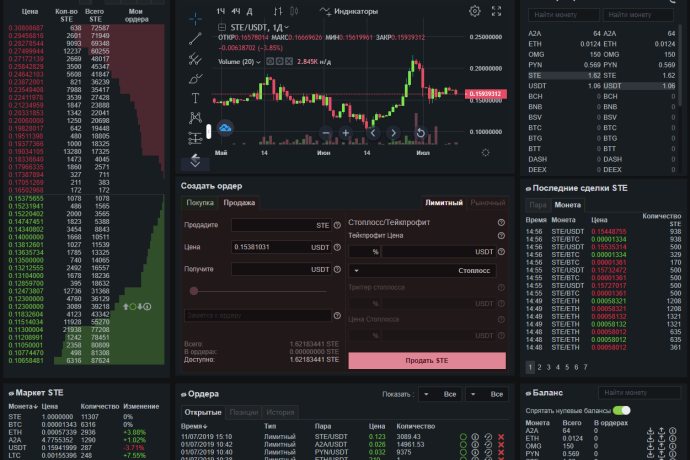Open Volume indicator settings

[x=279, y=62]
